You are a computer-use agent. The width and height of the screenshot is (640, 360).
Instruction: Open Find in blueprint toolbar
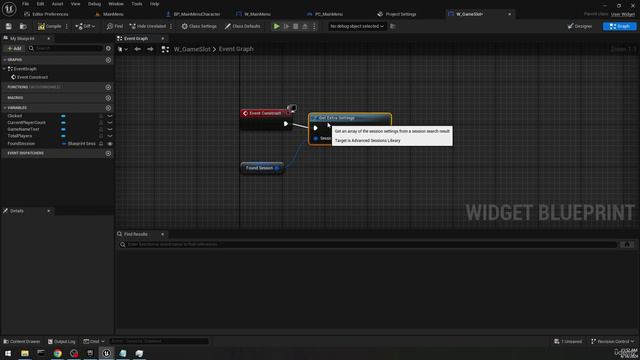tap(115, 26)
